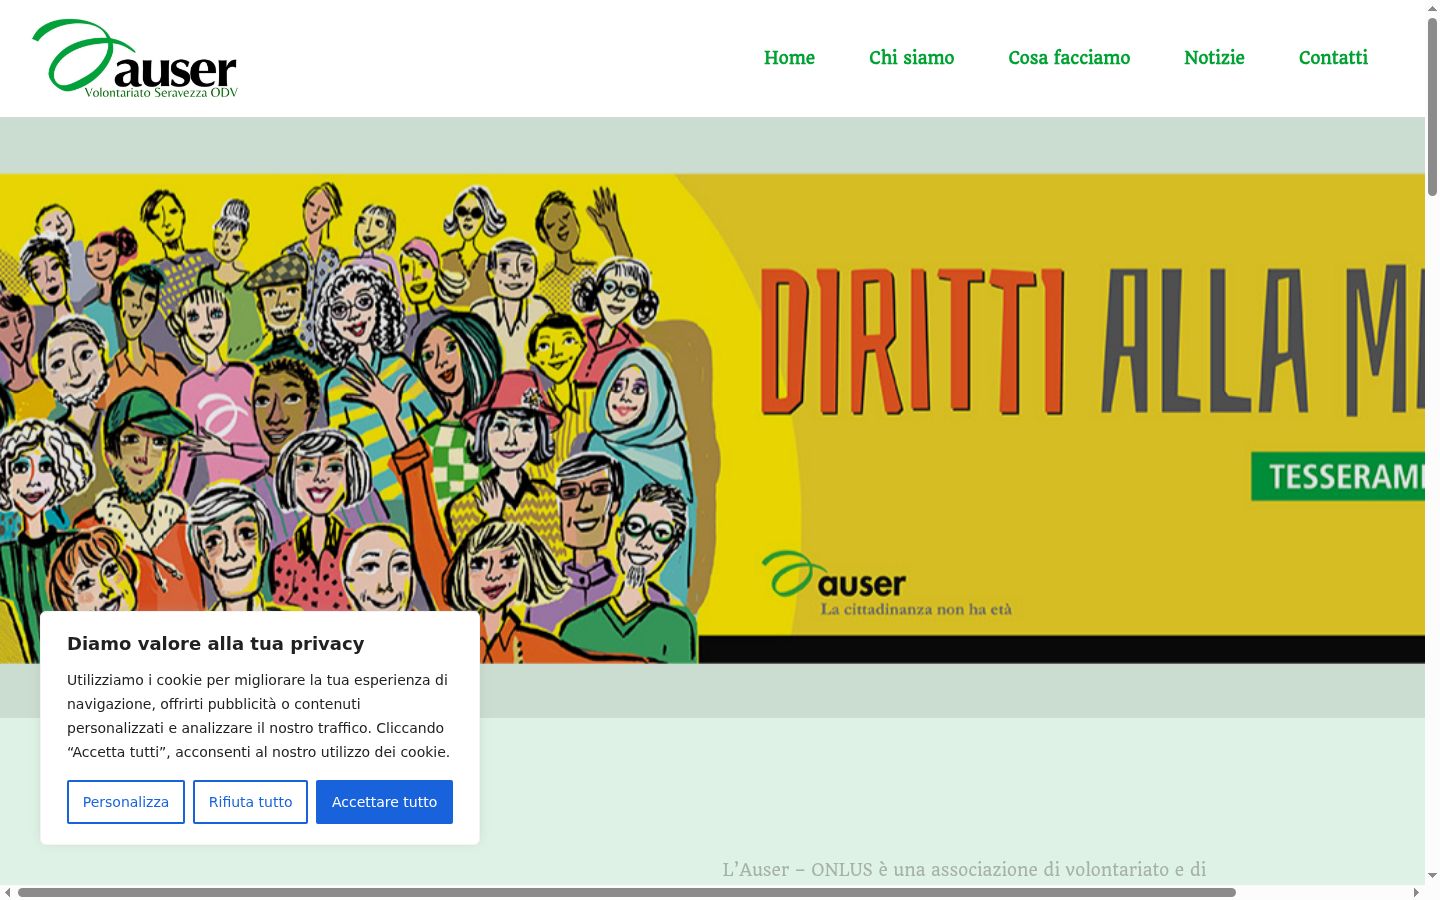Click the Tesseramento green label in banner
This screenshot has height=900, width=1440.
coord(1338,476)
